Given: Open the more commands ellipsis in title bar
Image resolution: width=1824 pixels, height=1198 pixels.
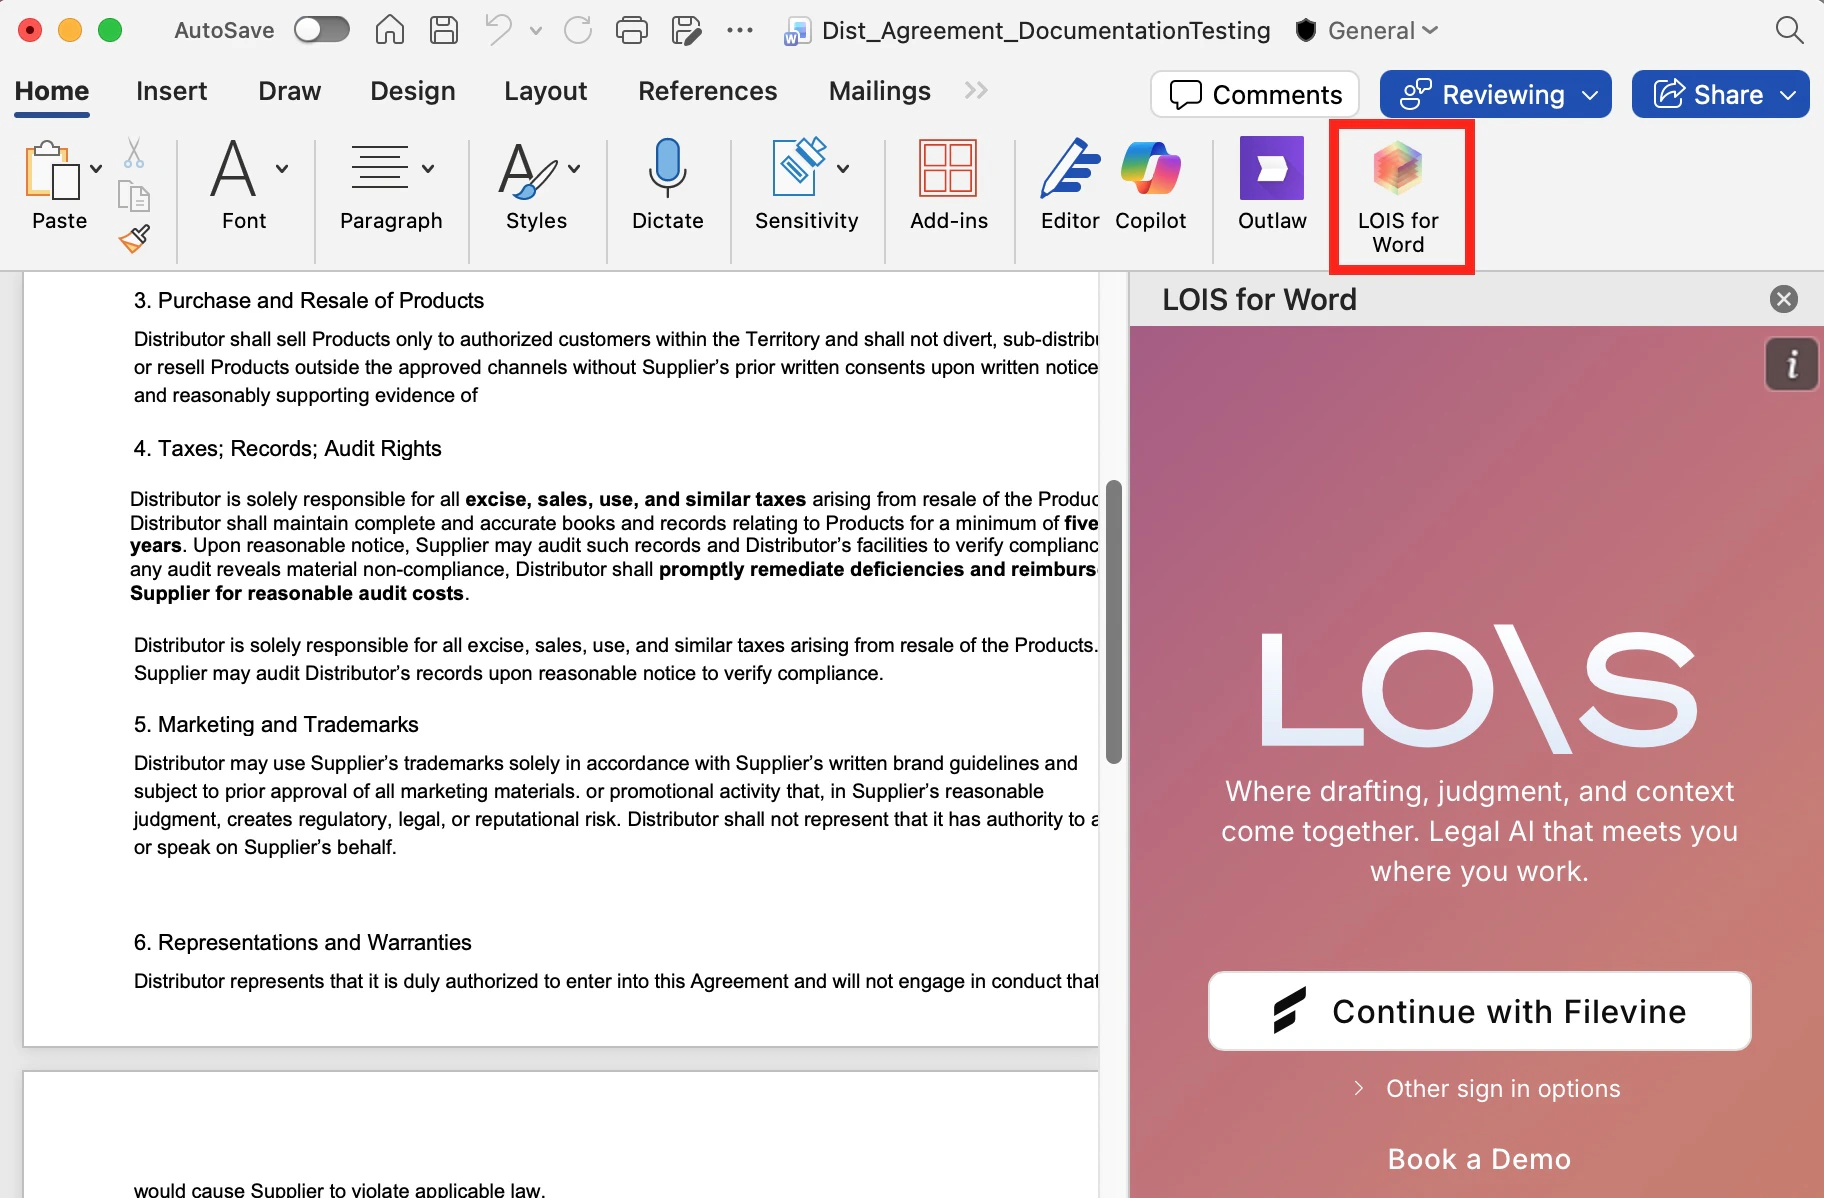Looking at the screenshot, I should [x=740, y=30].
